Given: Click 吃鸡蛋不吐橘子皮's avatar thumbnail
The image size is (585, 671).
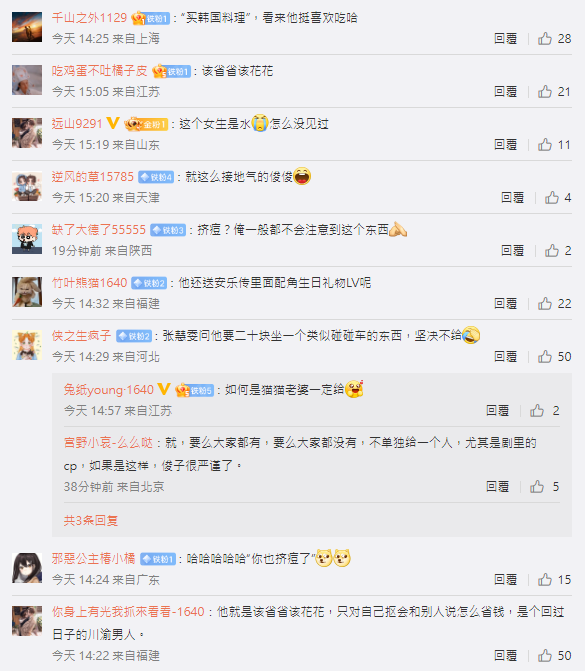Looking at the screenshot, I should (x=27, y=80).
